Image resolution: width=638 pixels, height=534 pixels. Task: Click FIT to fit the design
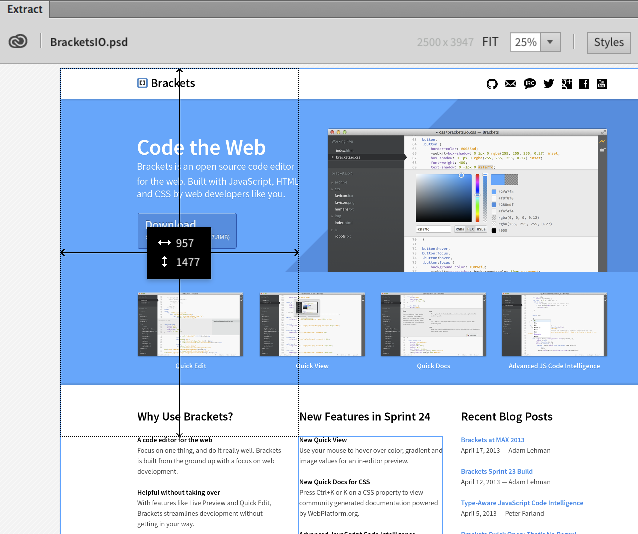[x=490, y=42]
